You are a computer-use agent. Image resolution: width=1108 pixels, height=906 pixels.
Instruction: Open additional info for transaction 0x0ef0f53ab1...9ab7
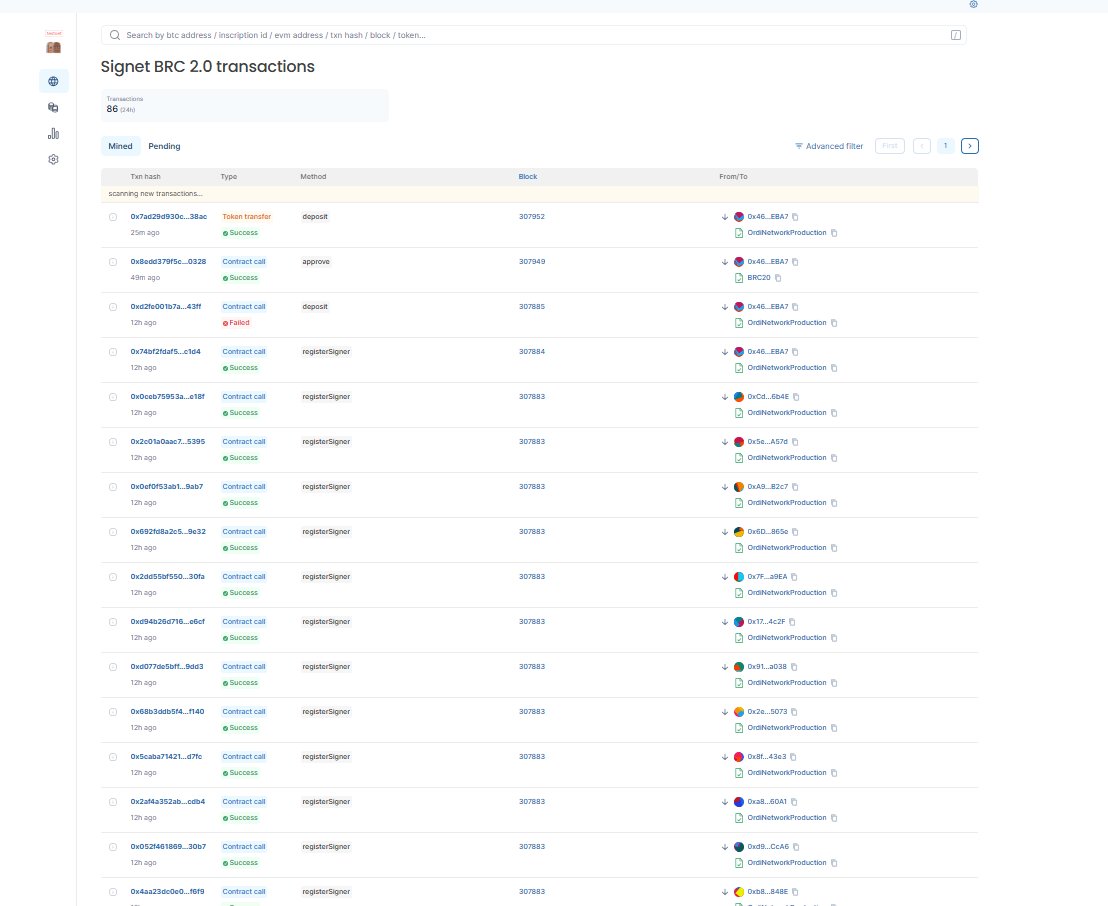tap(113, 487)
